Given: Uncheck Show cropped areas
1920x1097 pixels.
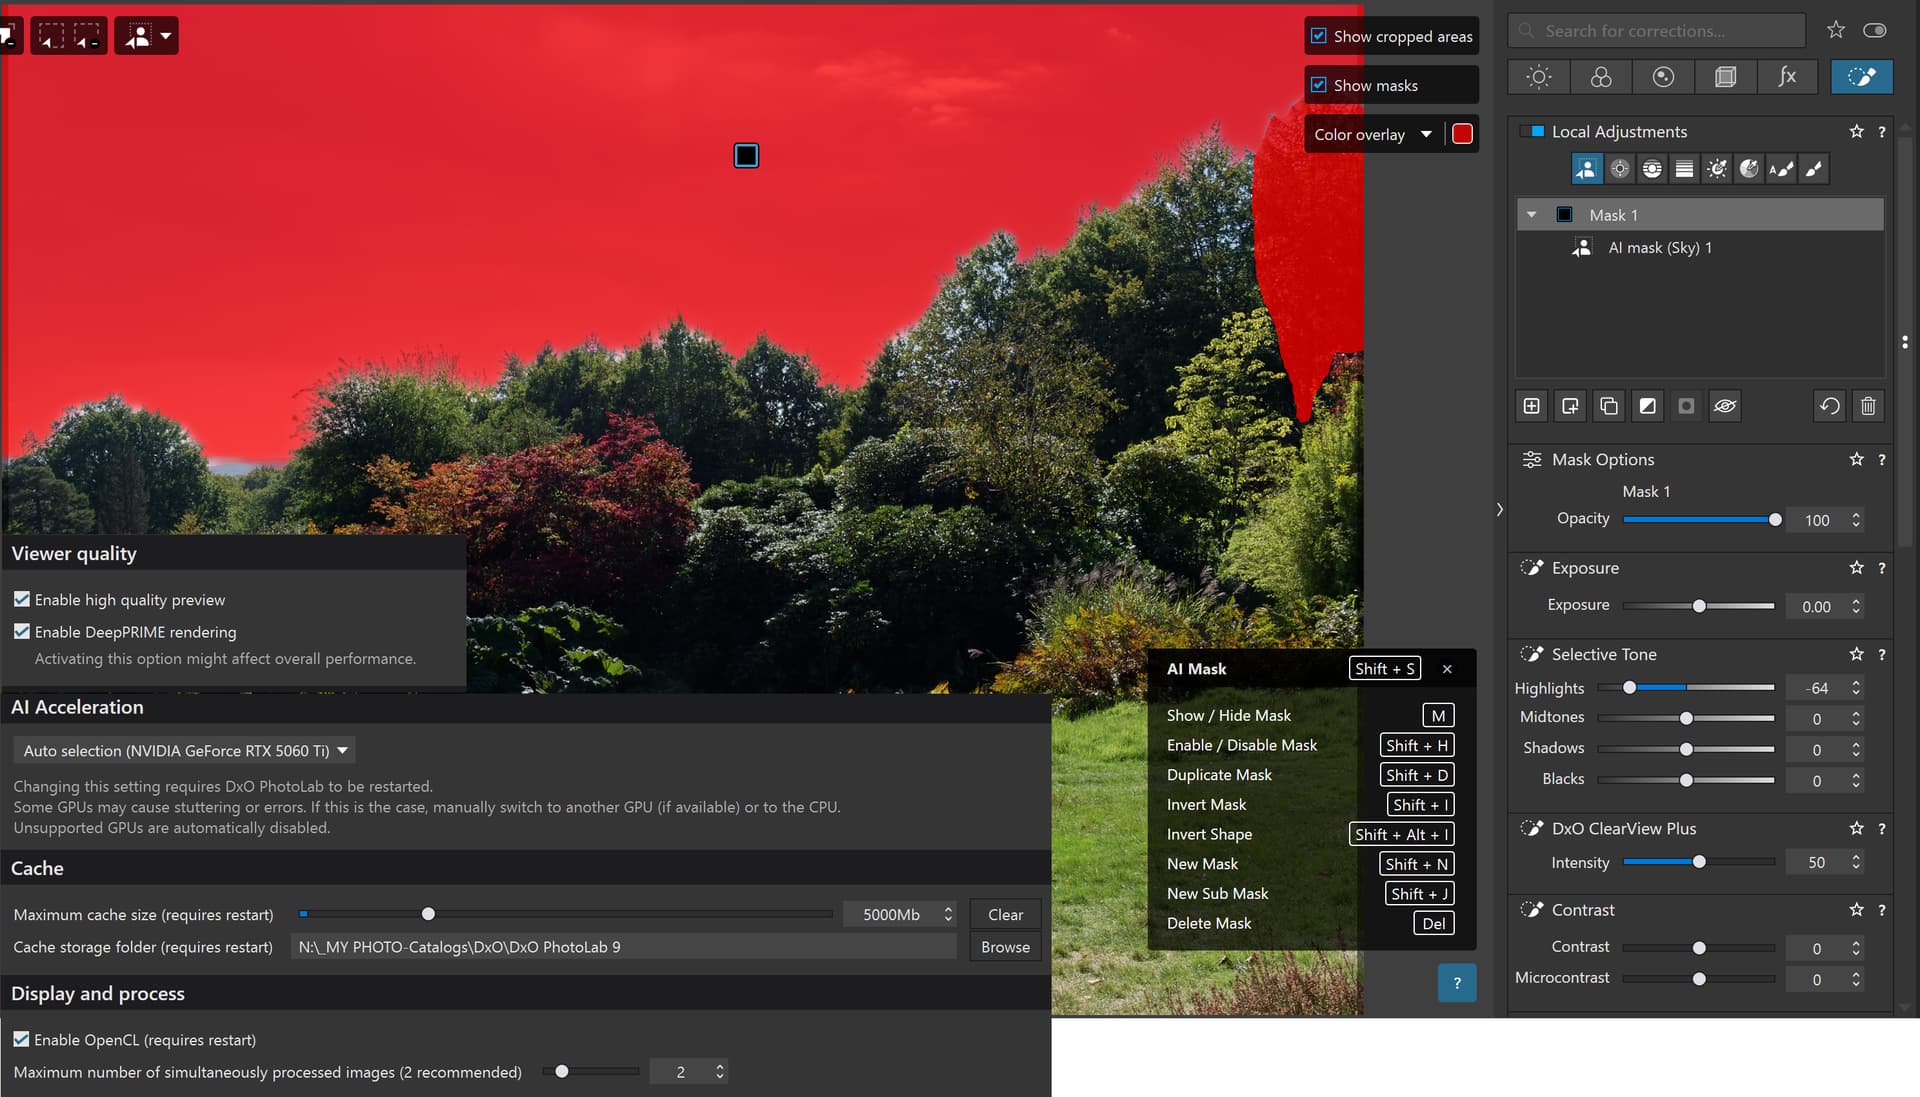Looking at the screenshot, I should point(1319,36).
